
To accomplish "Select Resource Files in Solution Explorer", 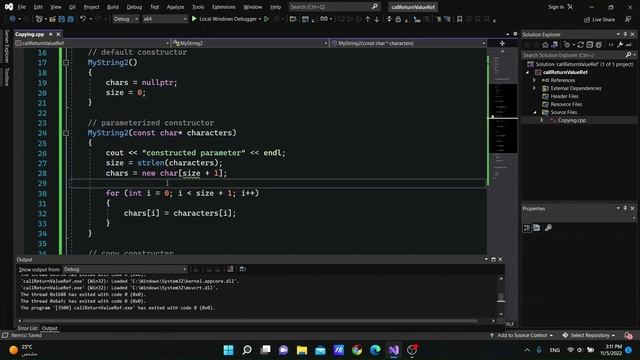I will [566, 104].
